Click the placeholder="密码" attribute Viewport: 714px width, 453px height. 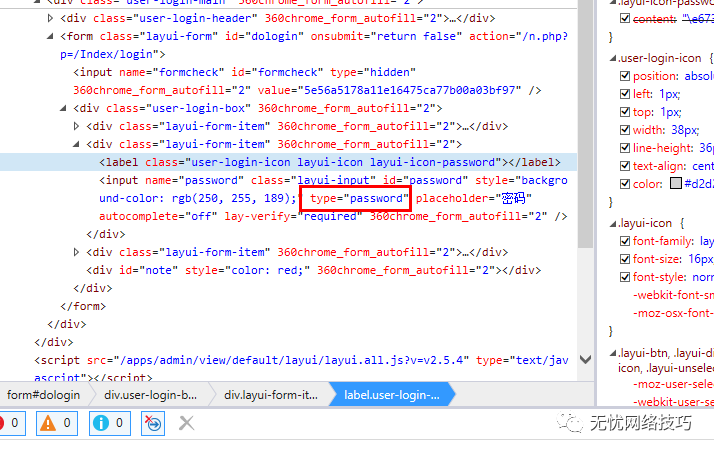474,198
